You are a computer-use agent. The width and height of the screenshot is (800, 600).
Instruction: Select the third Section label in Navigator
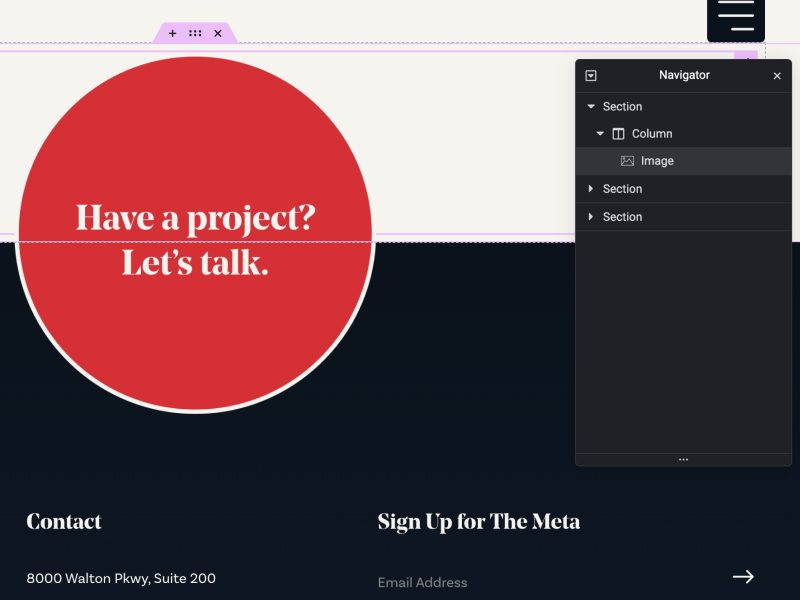[x=622, y=217]
